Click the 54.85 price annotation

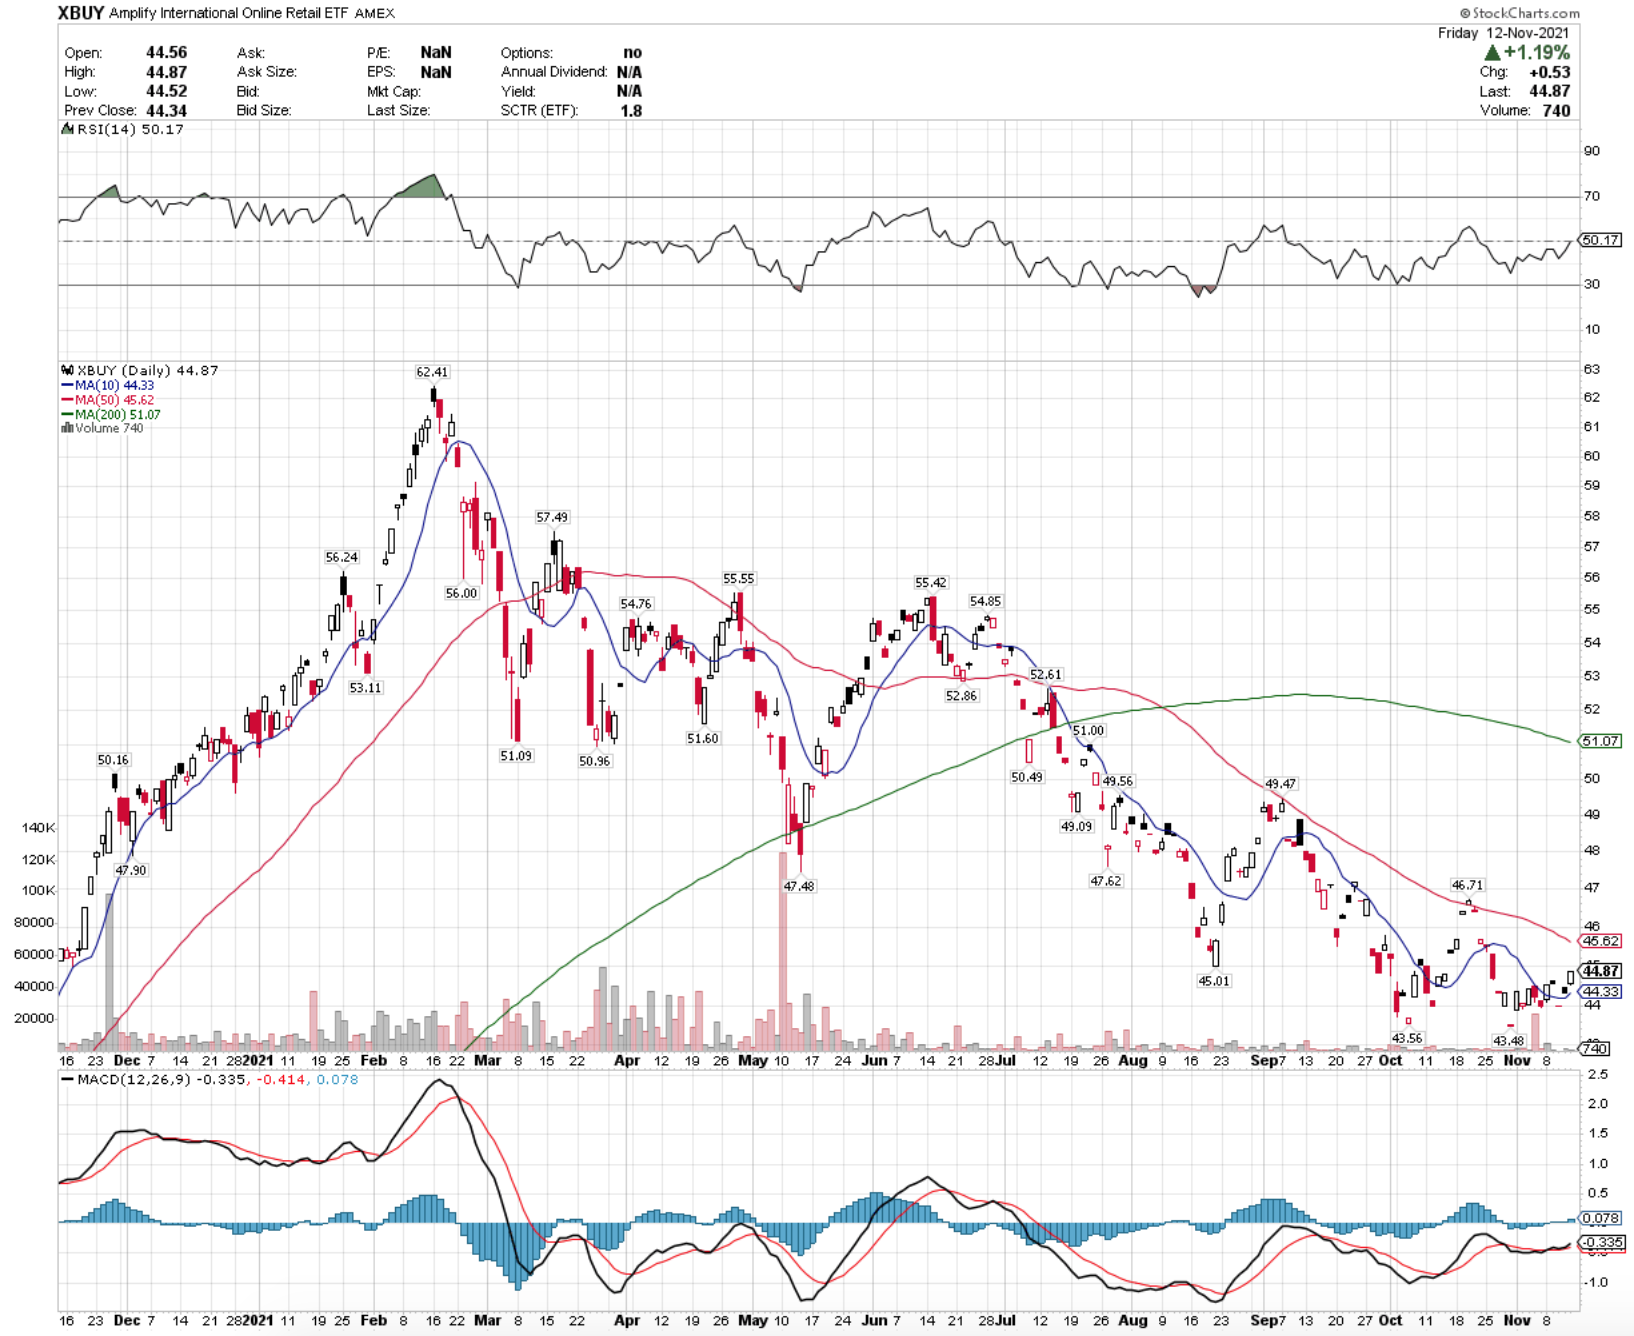pyautogui.click(x=985, y=601)
